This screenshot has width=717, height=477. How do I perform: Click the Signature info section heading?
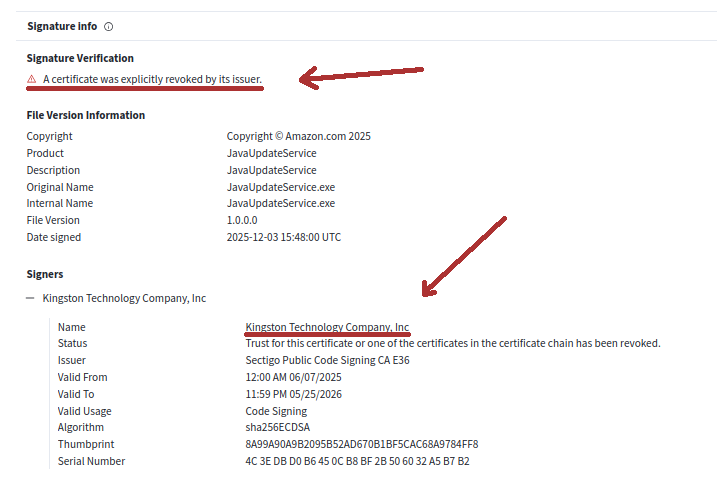(x=62, y=27)
